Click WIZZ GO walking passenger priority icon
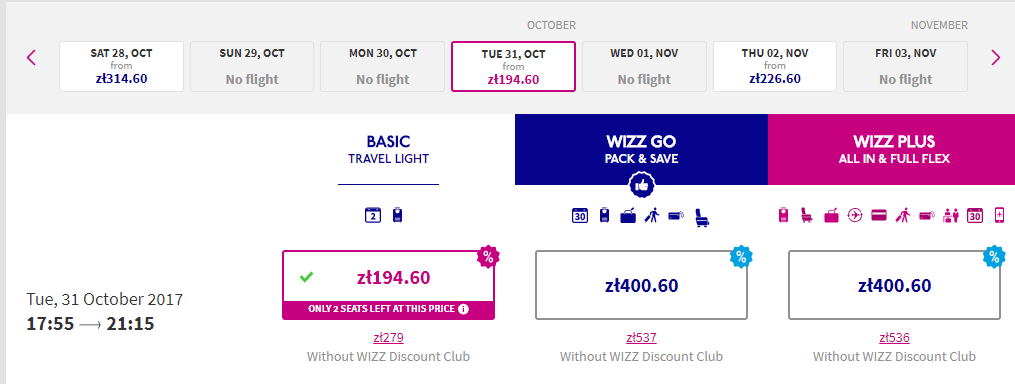The height and width of the screenshot is (384, 1015). tap(651, 216)
